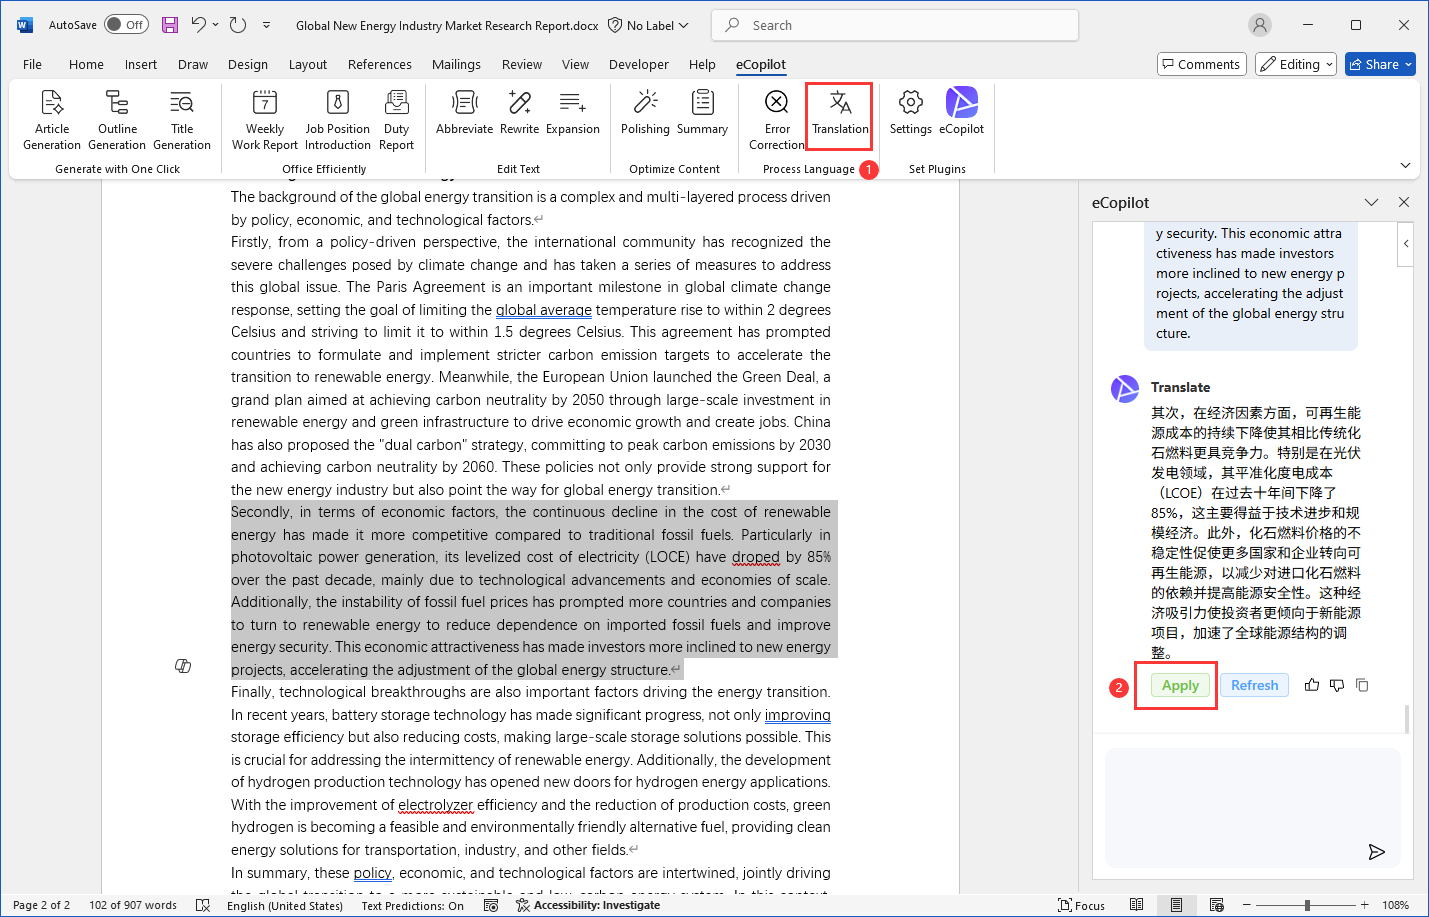1429x917 pixels.
Task: Switch to the Developer tab
Action: pos(638,64)
